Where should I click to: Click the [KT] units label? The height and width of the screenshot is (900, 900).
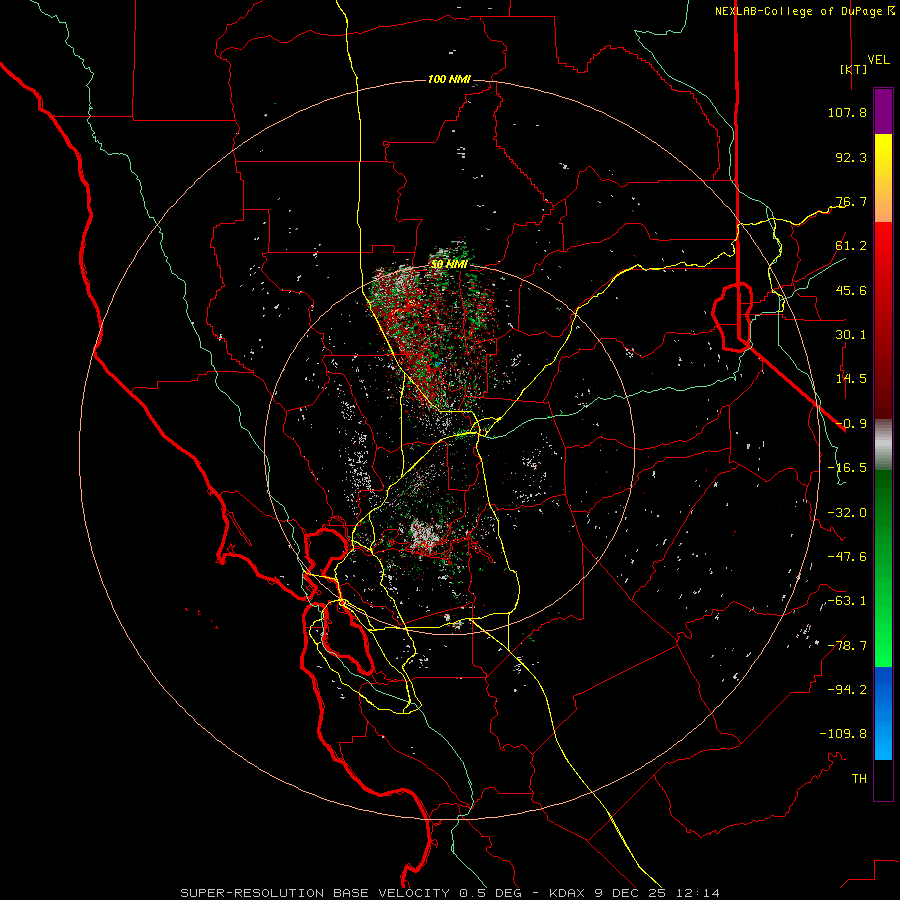tap(853, 69)
